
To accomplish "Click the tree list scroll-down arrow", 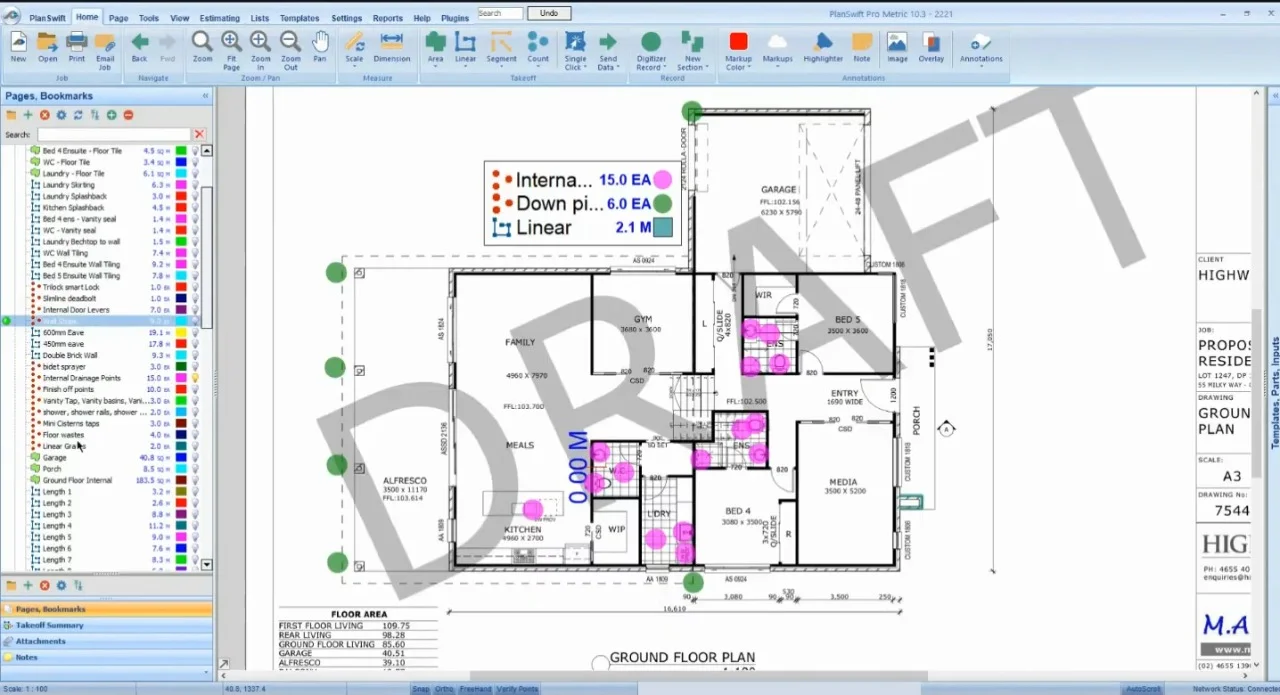I will point(207,565).
